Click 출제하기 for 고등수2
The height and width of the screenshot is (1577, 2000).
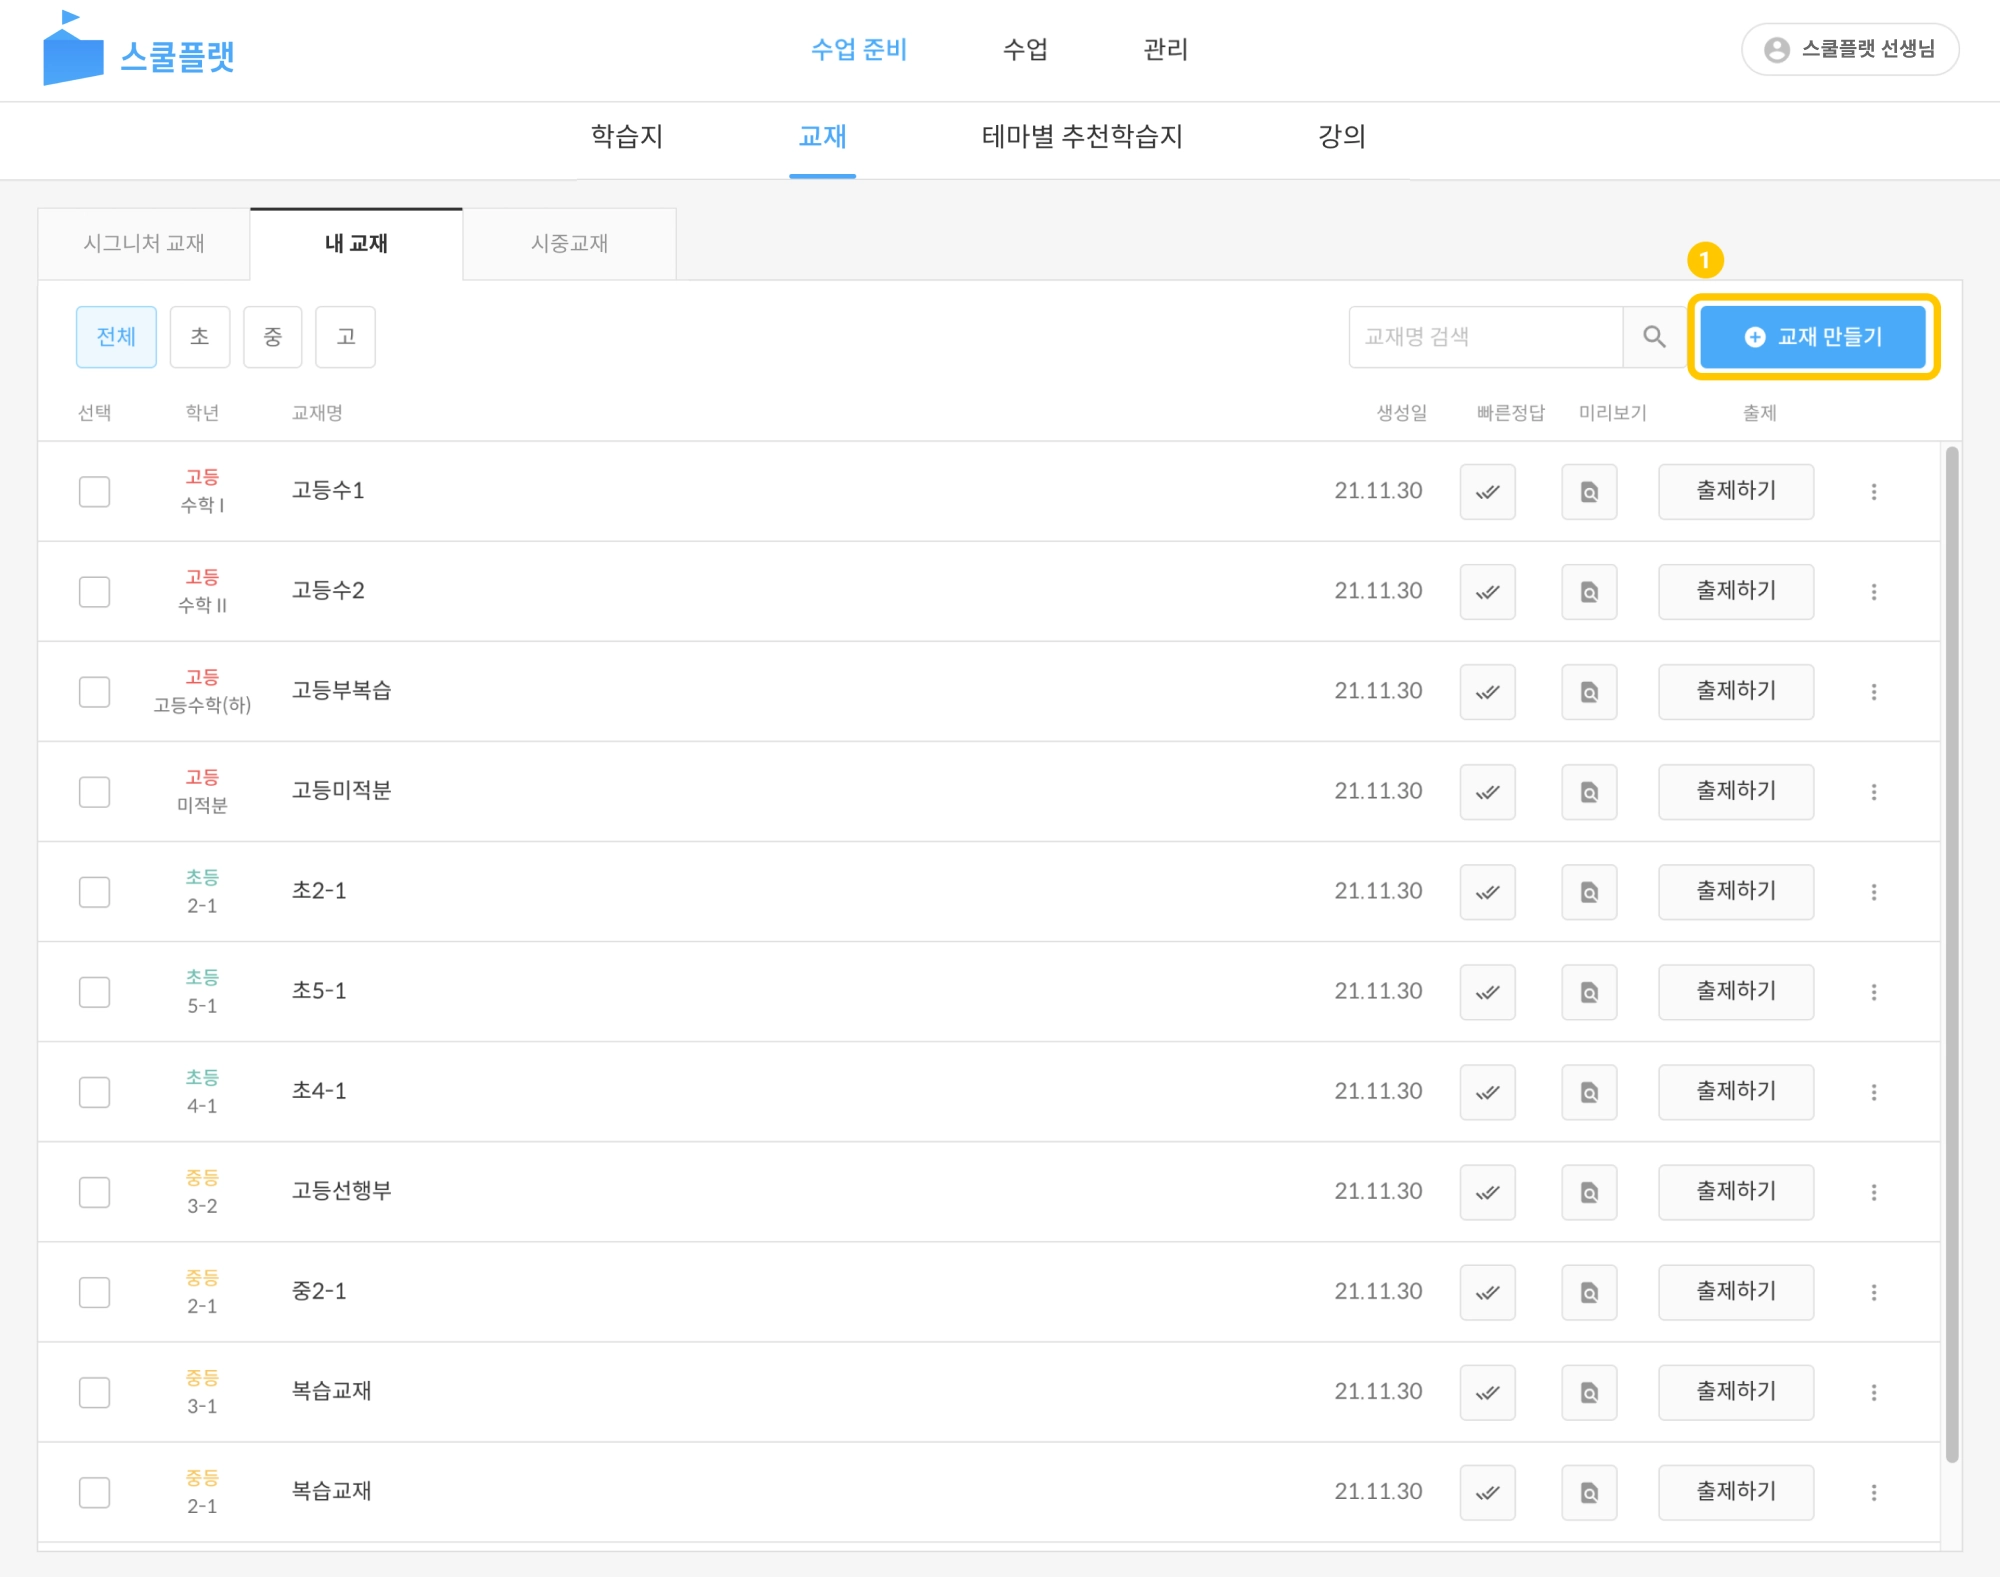[1735, 591]
